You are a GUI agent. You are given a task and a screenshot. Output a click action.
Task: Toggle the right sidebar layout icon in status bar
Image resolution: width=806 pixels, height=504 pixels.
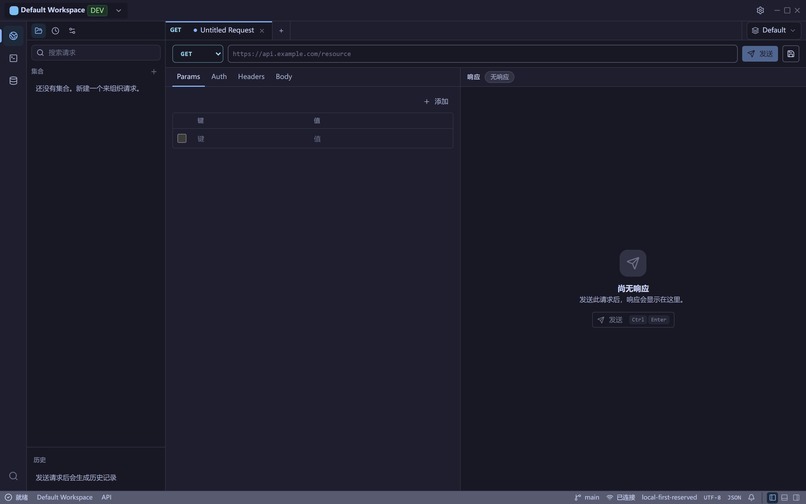click(796, 497)
